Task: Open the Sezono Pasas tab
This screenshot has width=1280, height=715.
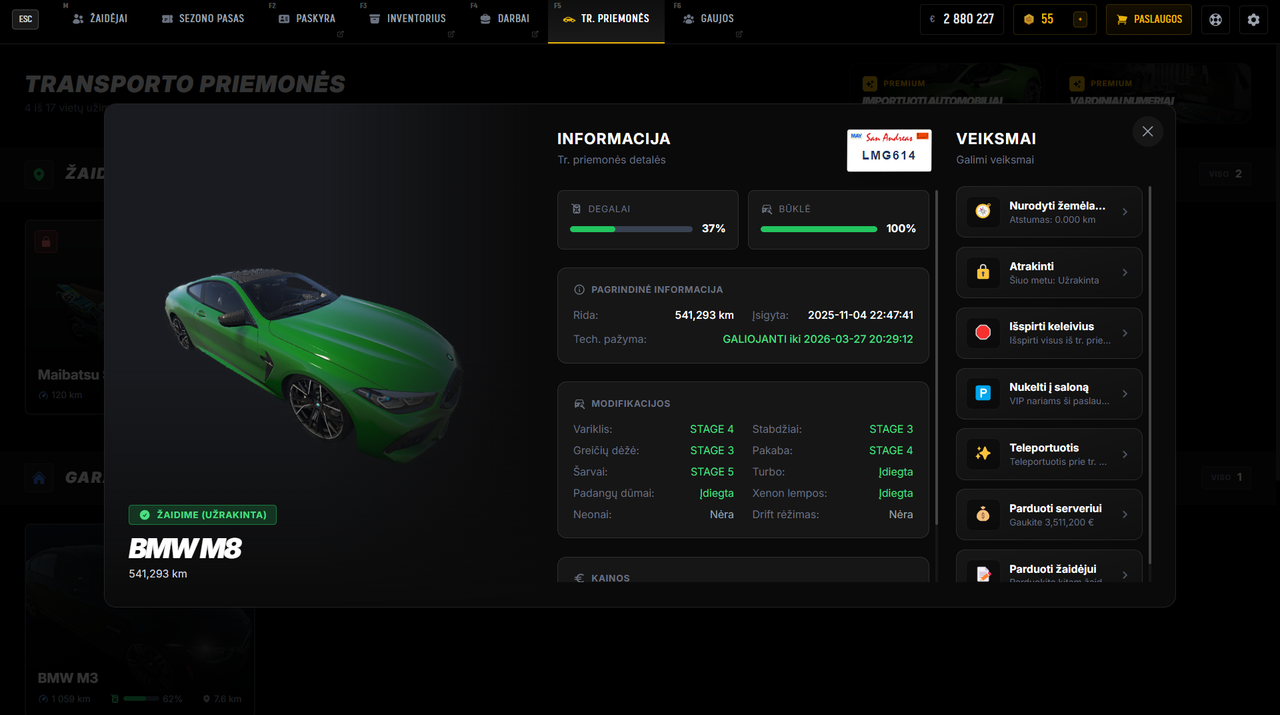Action: point(203,19)
